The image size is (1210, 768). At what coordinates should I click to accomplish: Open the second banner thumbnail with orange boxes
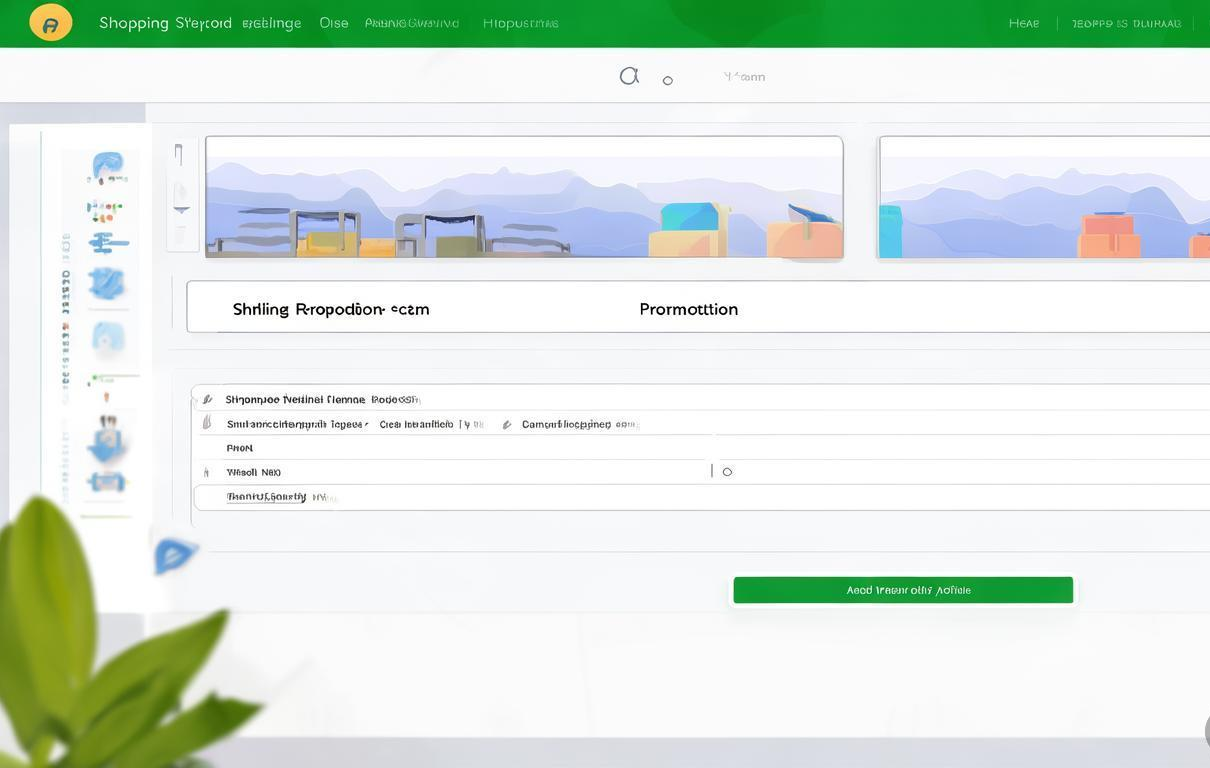1043,197
